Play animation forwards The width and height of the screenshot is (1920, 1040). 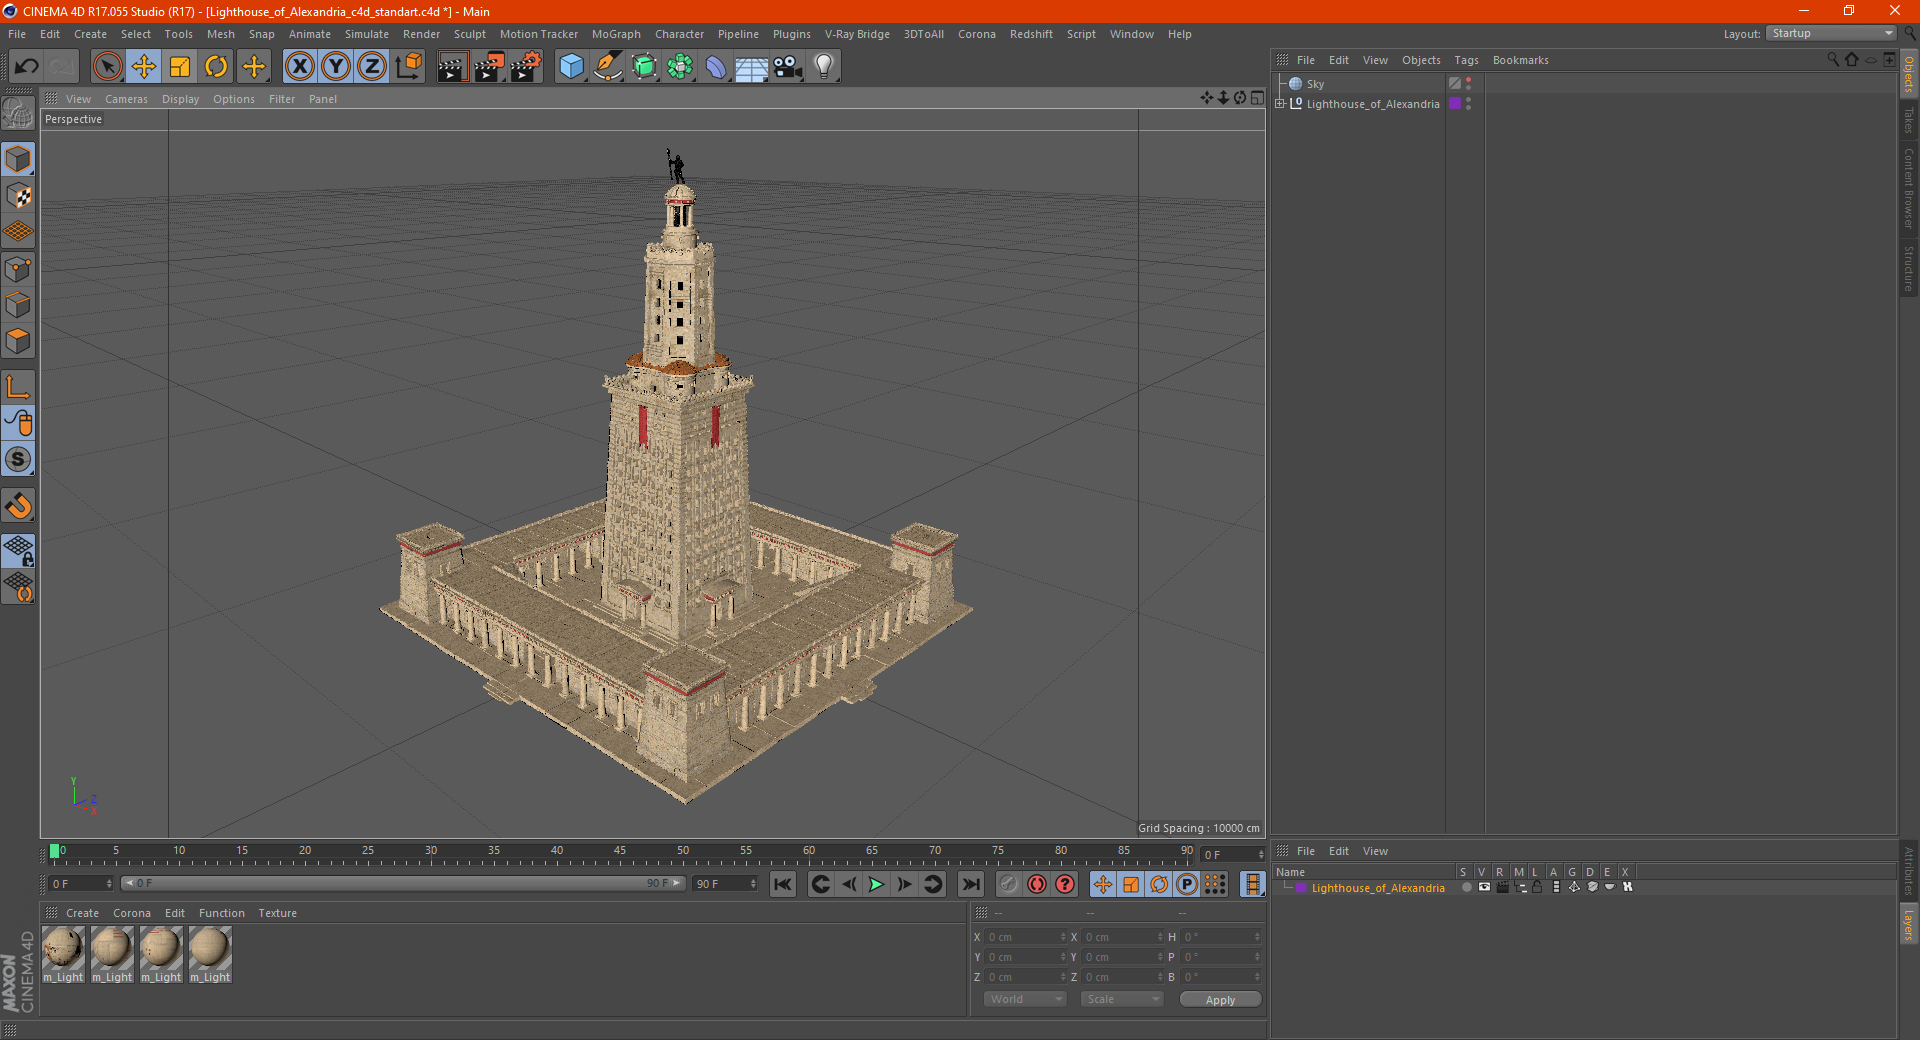(x=876, y=884)
